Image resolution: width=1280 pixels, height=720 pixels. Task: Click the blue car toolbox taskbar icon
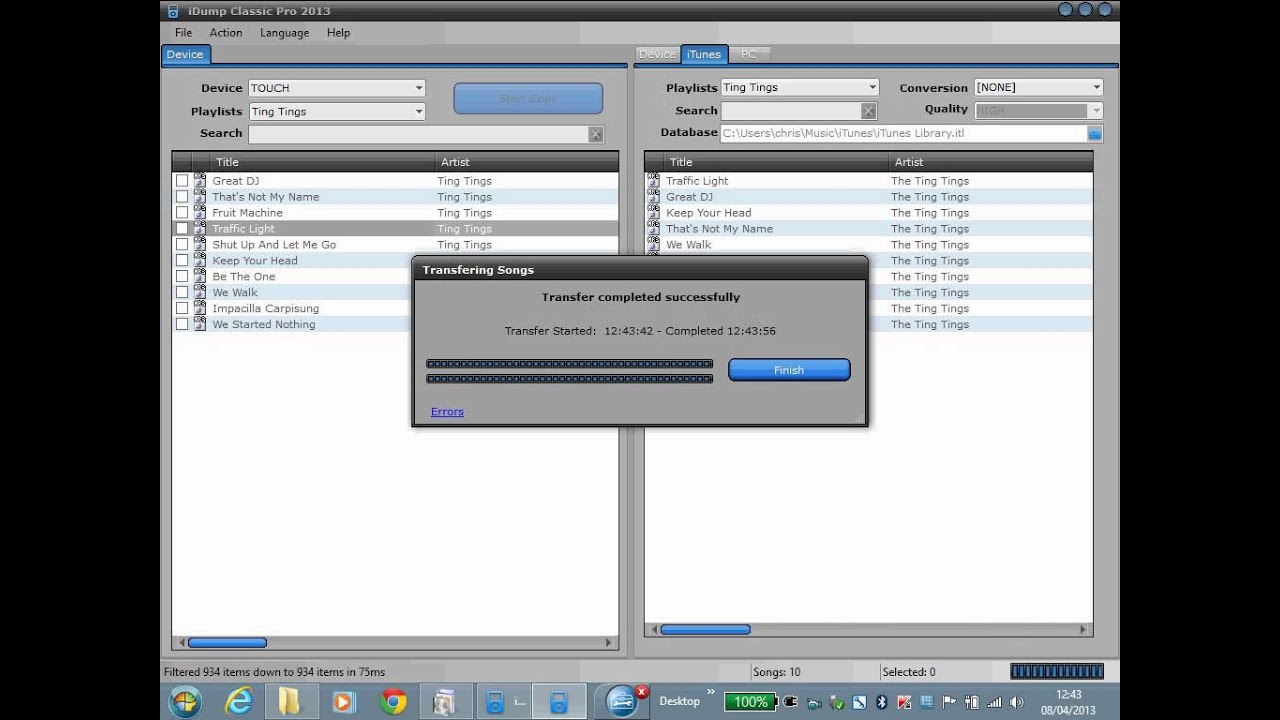coord(623,702)
